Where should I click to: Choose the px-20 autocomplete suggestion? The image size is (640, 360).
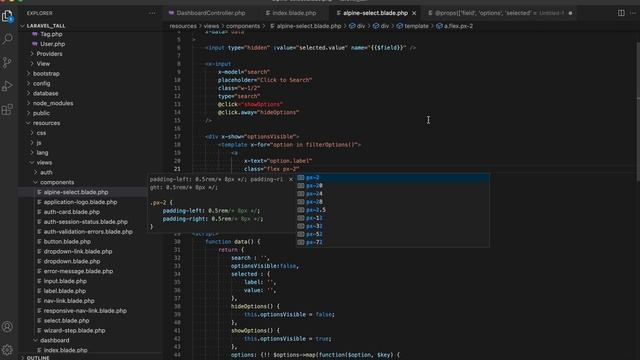(393, 186)
